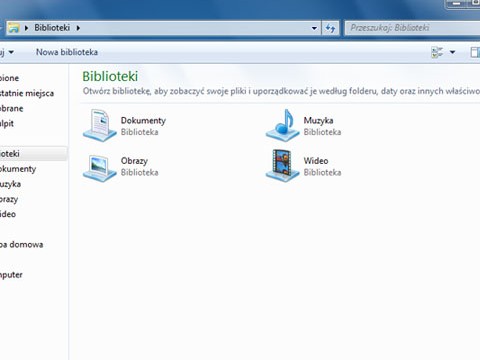Select Dokumenty label in main pane
The width and height of the screenshot is (480, 360).
click(143, 121)
